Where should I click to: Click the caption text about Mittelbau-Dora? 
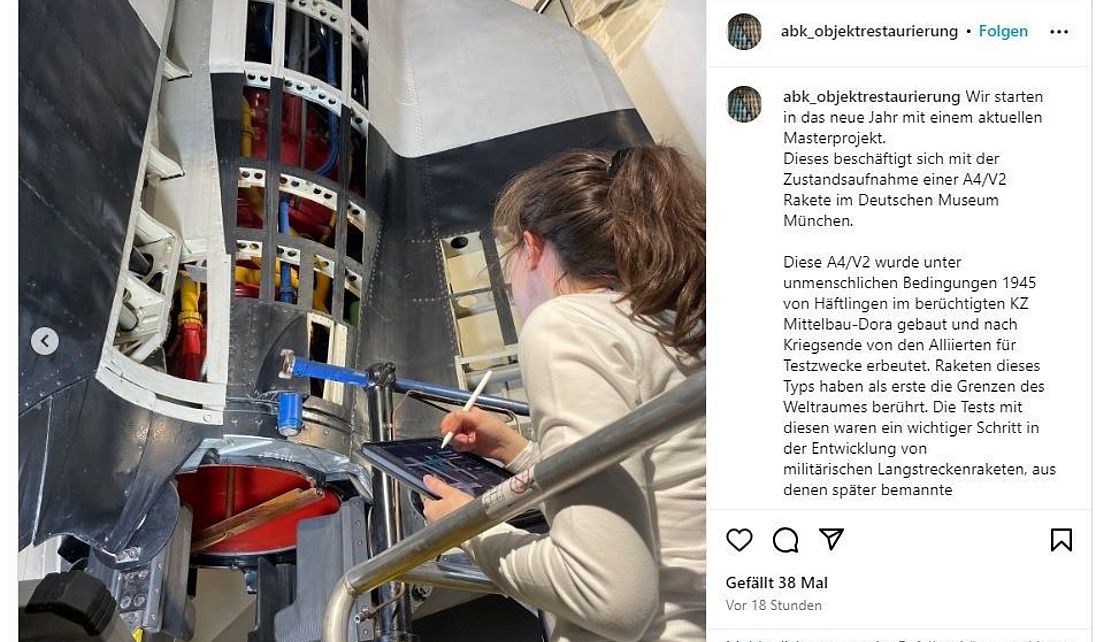click(x=919, y=376)
